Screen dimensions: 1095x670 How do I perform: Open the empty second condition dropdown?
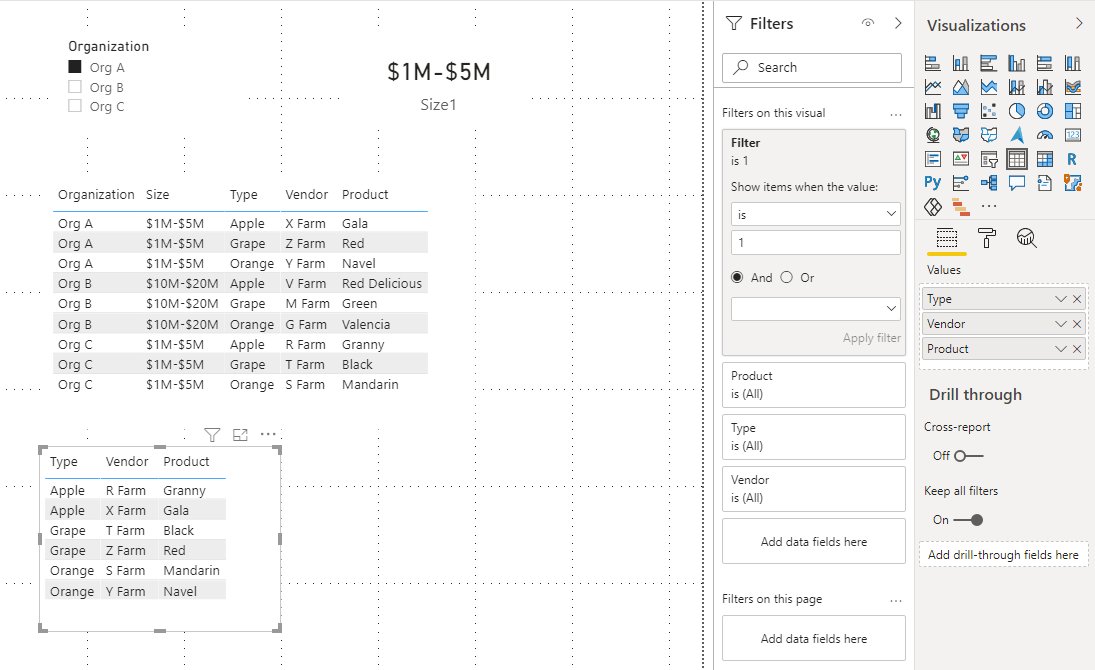pos(816,309)
